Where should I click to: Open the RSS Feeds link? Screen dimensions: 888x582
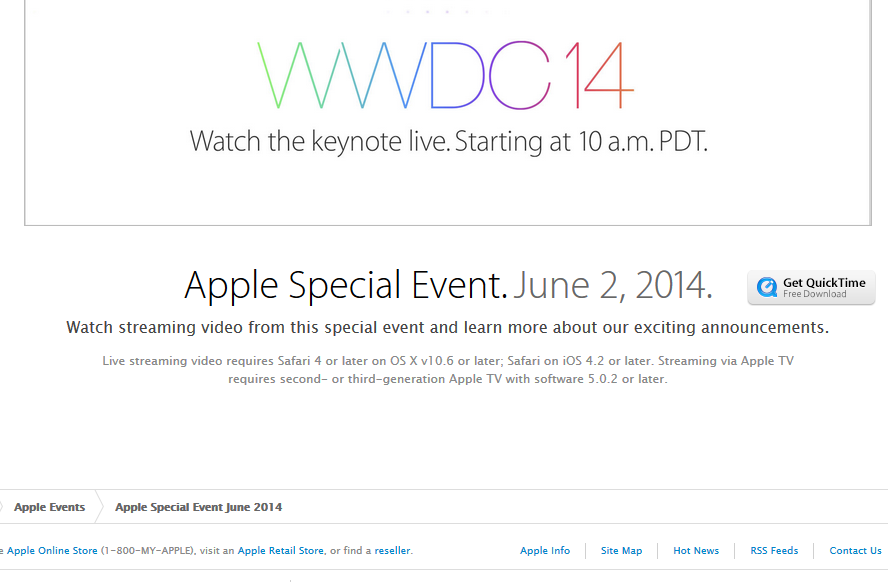coord(774,550)
